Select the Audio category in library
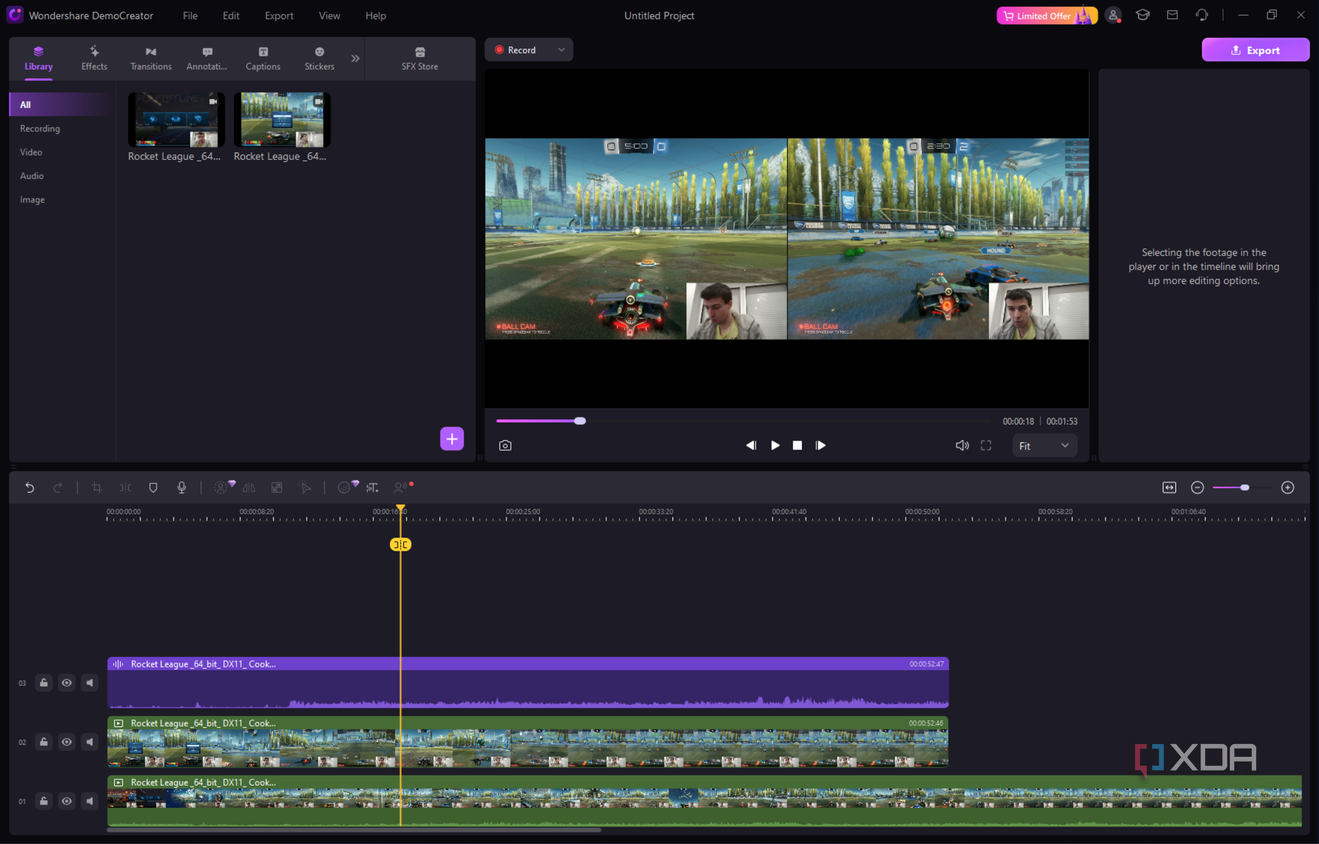Viewport: 1319px width, 844px height. pyautogui.click(x=32, y=176)
